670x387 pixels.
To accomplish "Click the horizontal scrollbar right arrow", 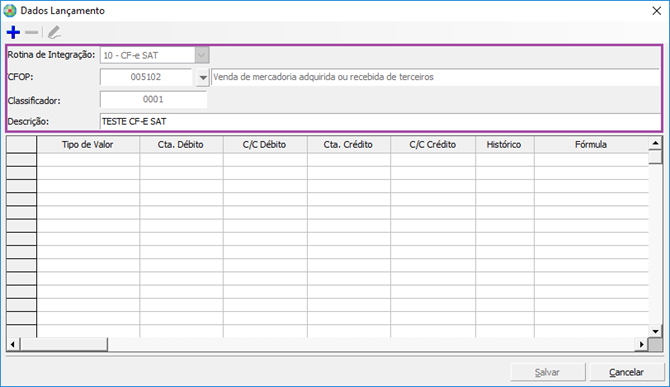I will coord(641,344).
